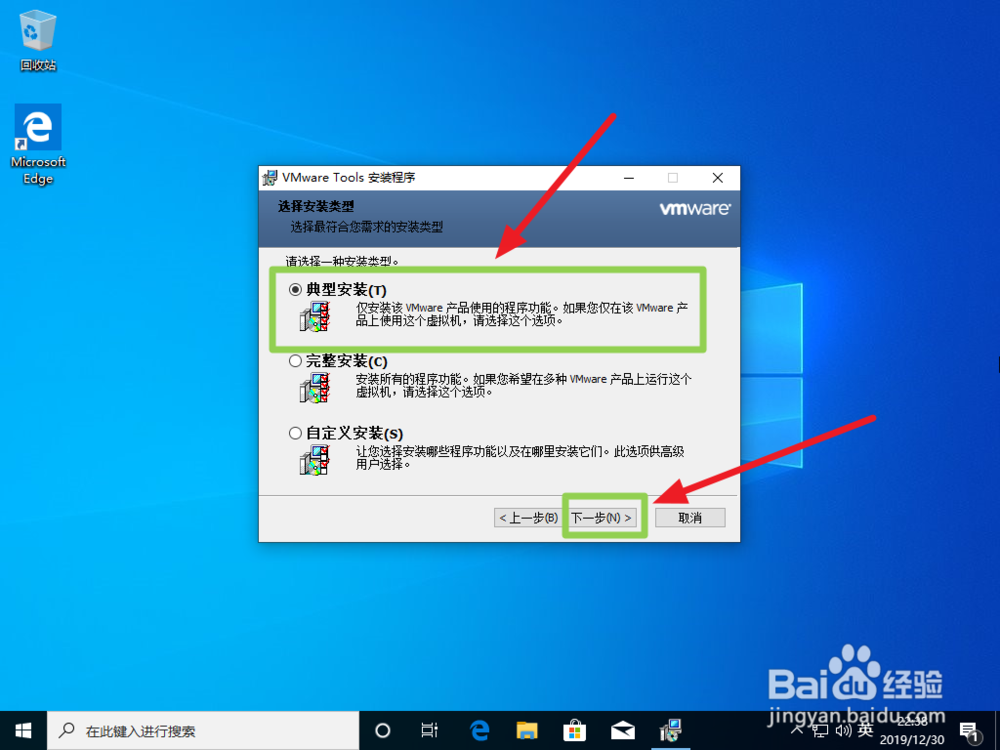The height and width of the screenshot is (750, 1000).
Task: Open the network status tray icon
Action: [820, 731]
